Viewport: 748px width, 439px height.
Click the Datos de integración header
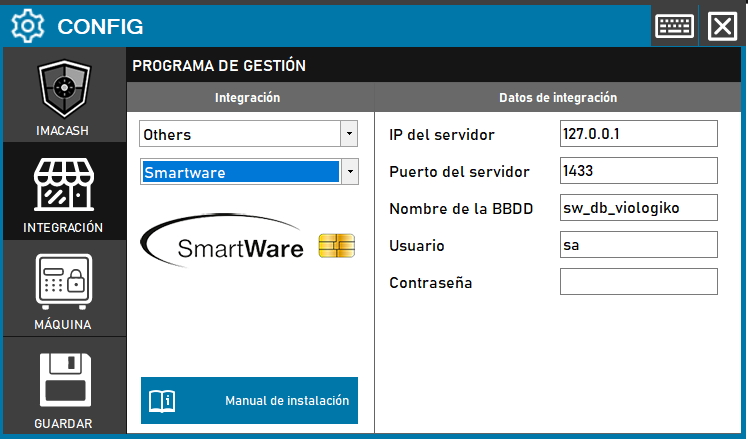[557, 98]
